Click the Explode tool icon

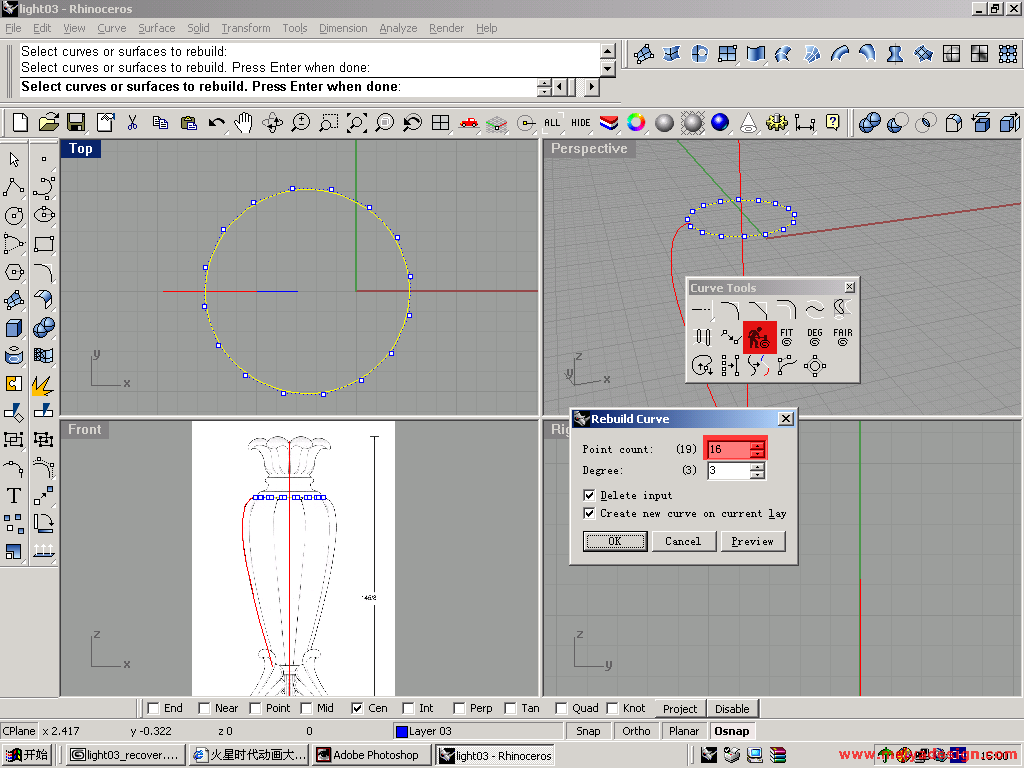(42, 383)
